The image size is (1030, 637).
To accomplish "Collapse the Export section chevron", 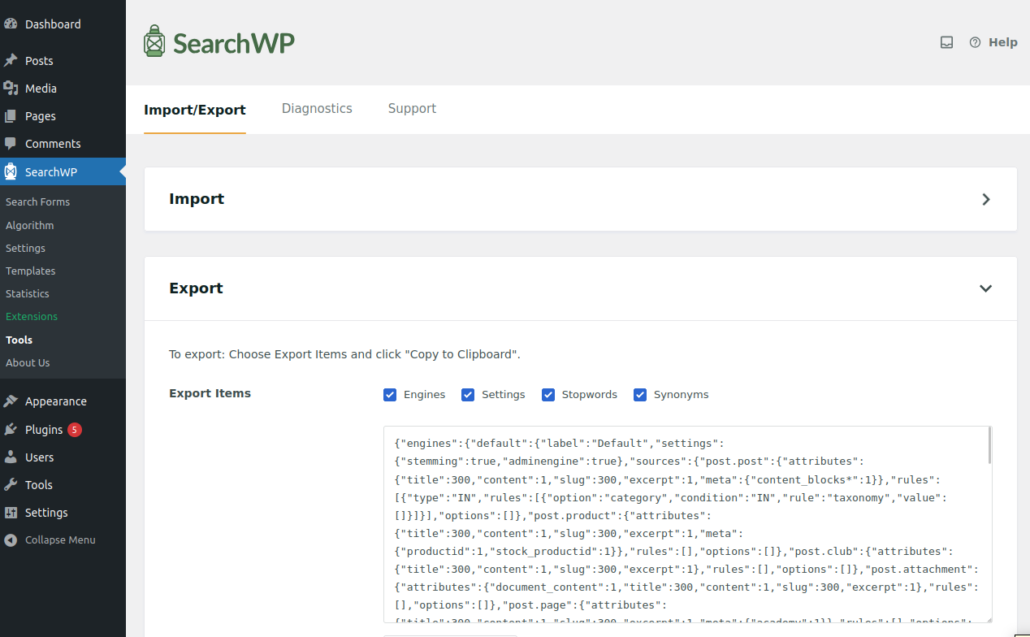I will (986, 288).
